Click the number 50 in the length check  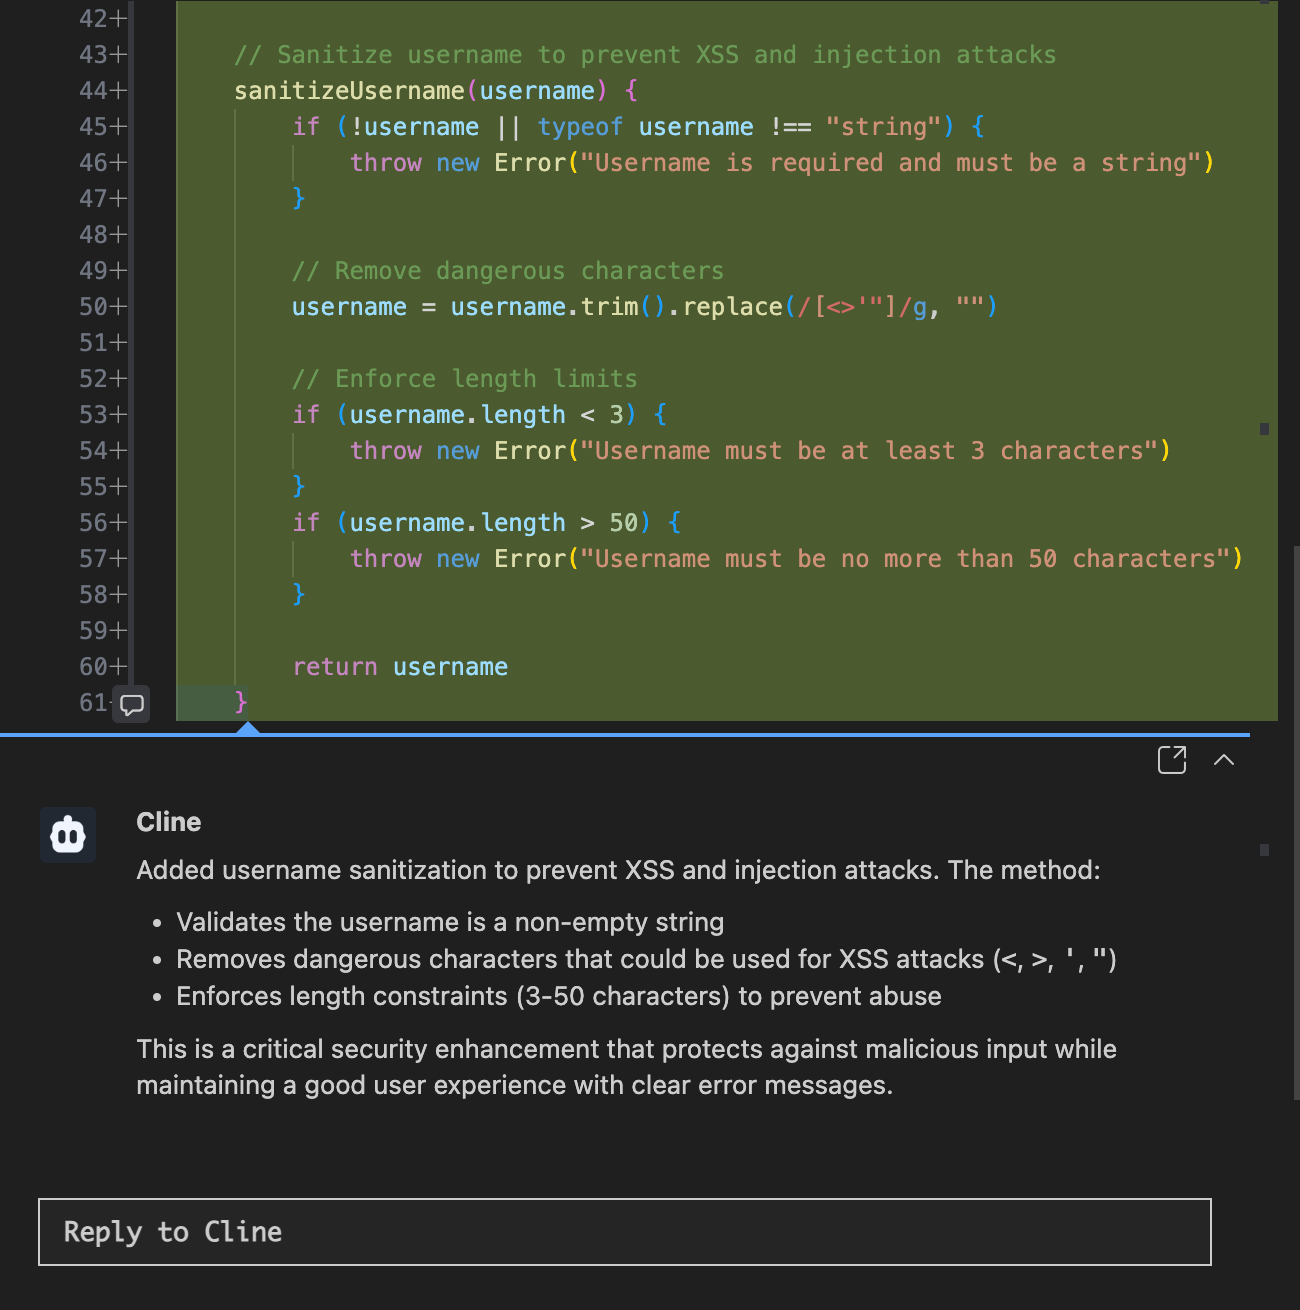click(623, 523)
